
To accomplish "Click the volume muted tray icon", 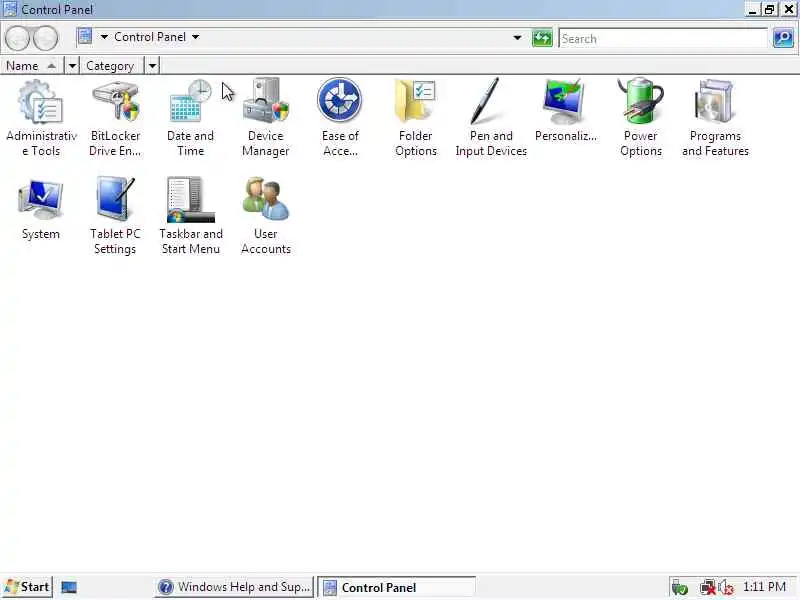I will (x=726, y=587).
